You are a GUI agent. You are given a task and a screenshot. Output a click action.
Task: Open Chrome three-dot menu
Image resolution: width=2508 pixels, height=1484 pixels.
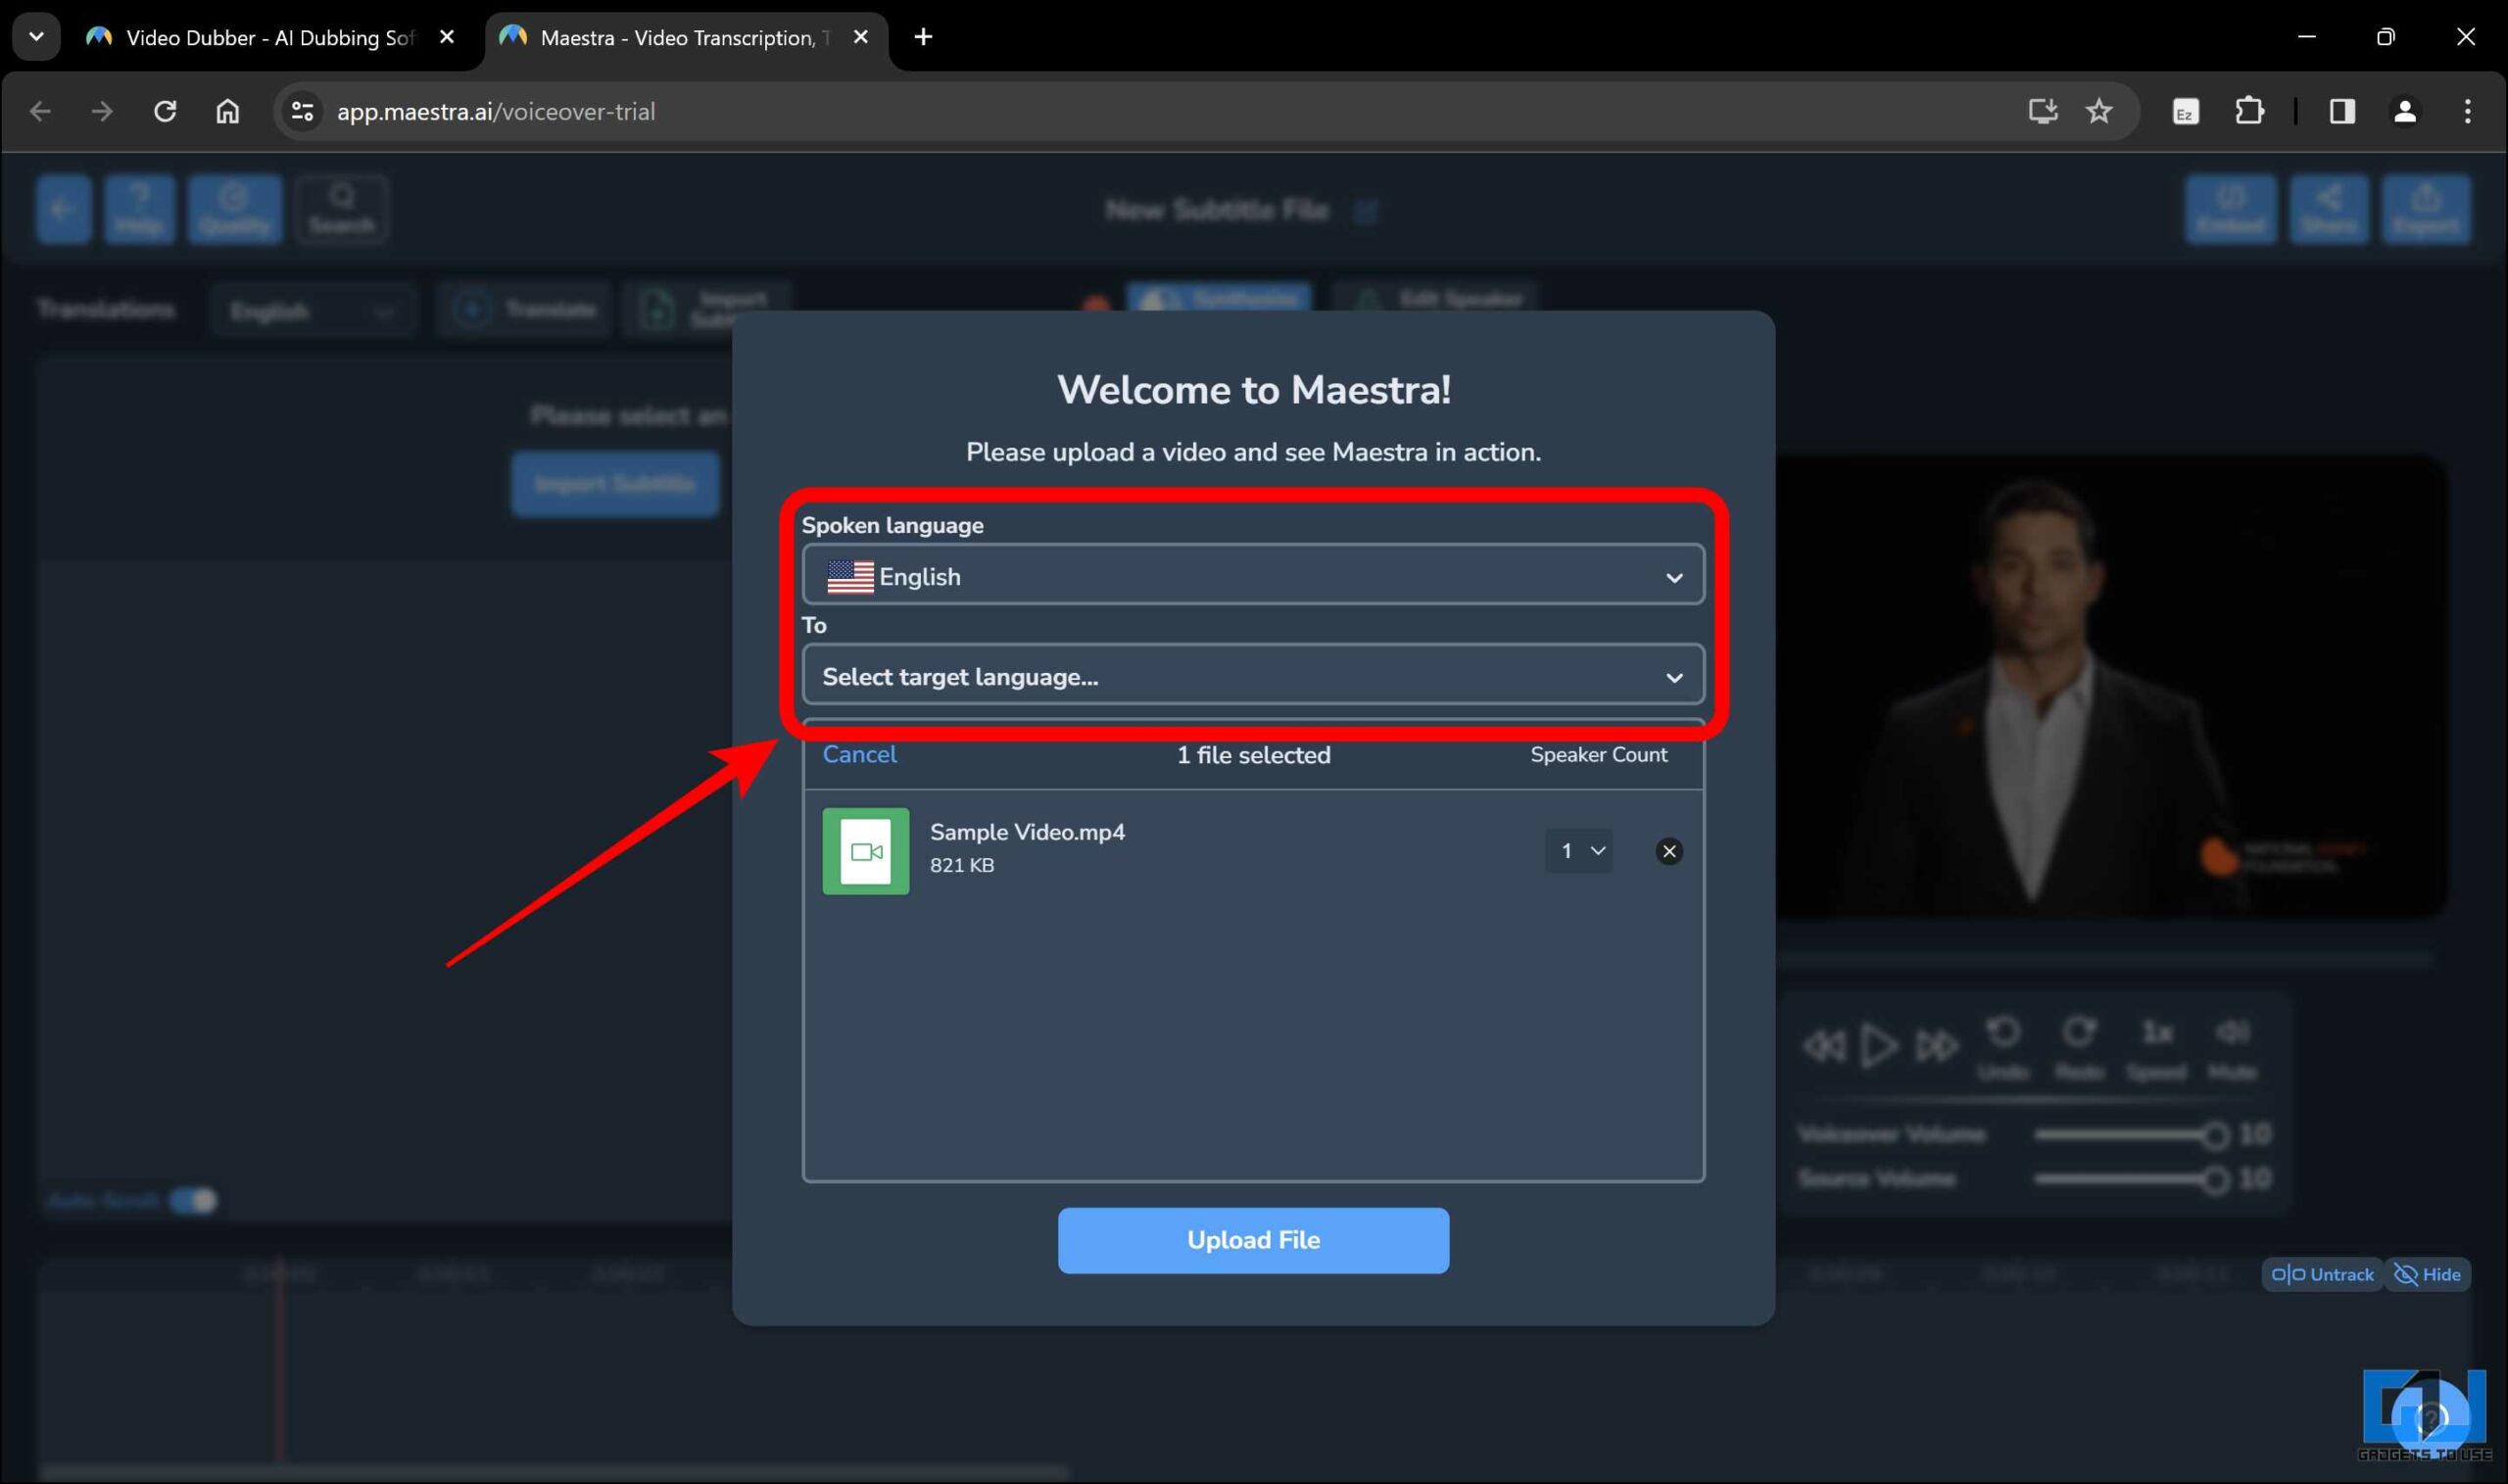click(x=2467, y=111)
